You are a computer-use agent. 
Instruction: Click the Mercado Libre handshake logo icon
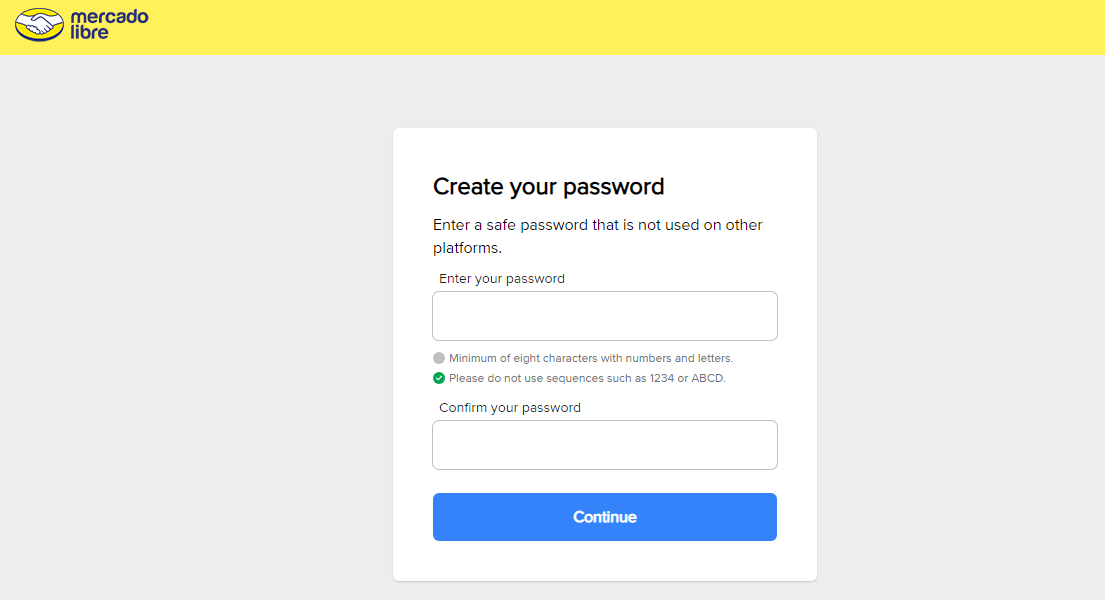(39, 24)
